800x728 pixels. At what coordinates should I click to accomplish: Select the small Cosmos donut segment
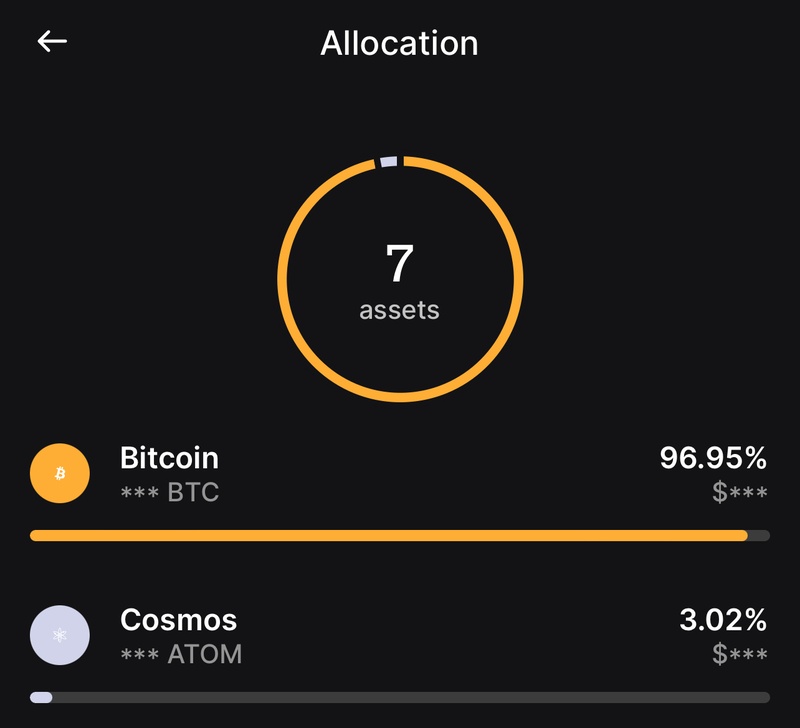pyautogui.click(x=388, y=161)
